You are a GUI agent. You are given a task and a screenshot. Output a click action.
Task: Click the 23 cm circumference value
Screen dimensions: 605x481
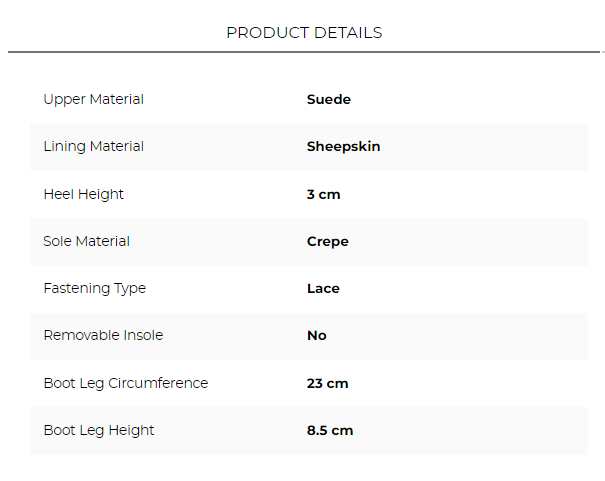(327, 383)
